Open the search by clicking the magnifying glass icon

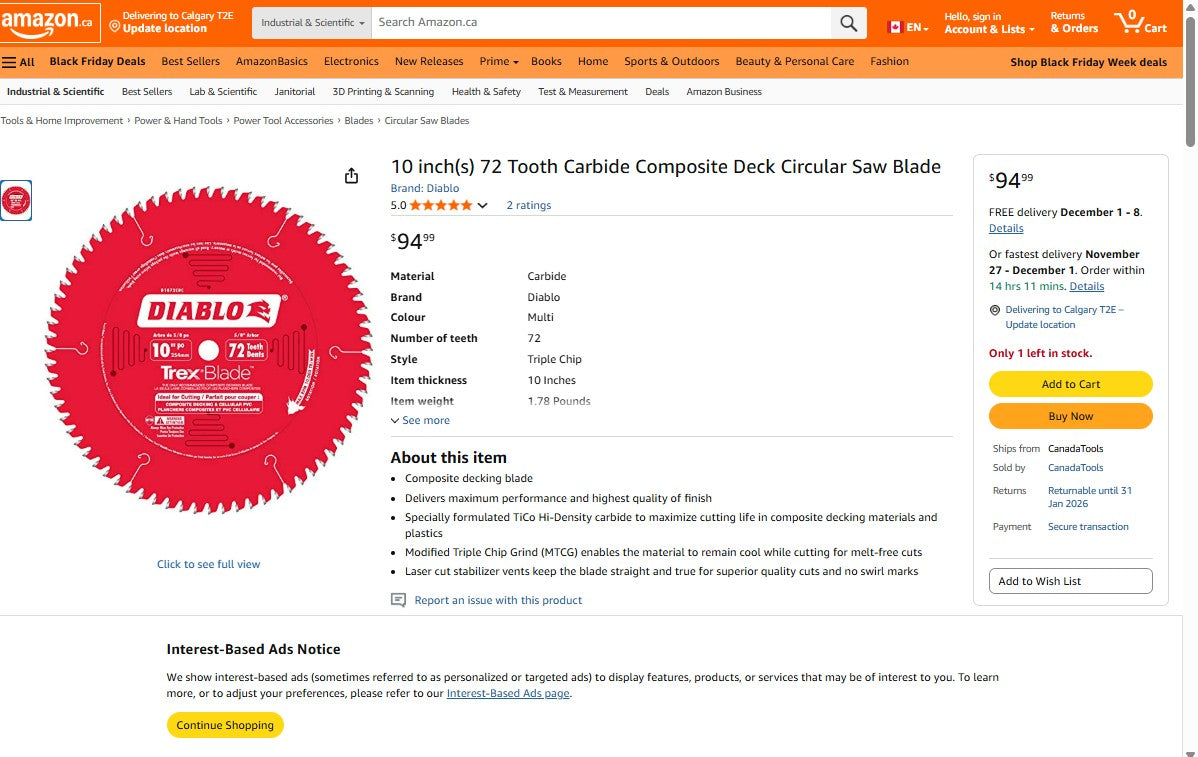[x=848, y=22]
